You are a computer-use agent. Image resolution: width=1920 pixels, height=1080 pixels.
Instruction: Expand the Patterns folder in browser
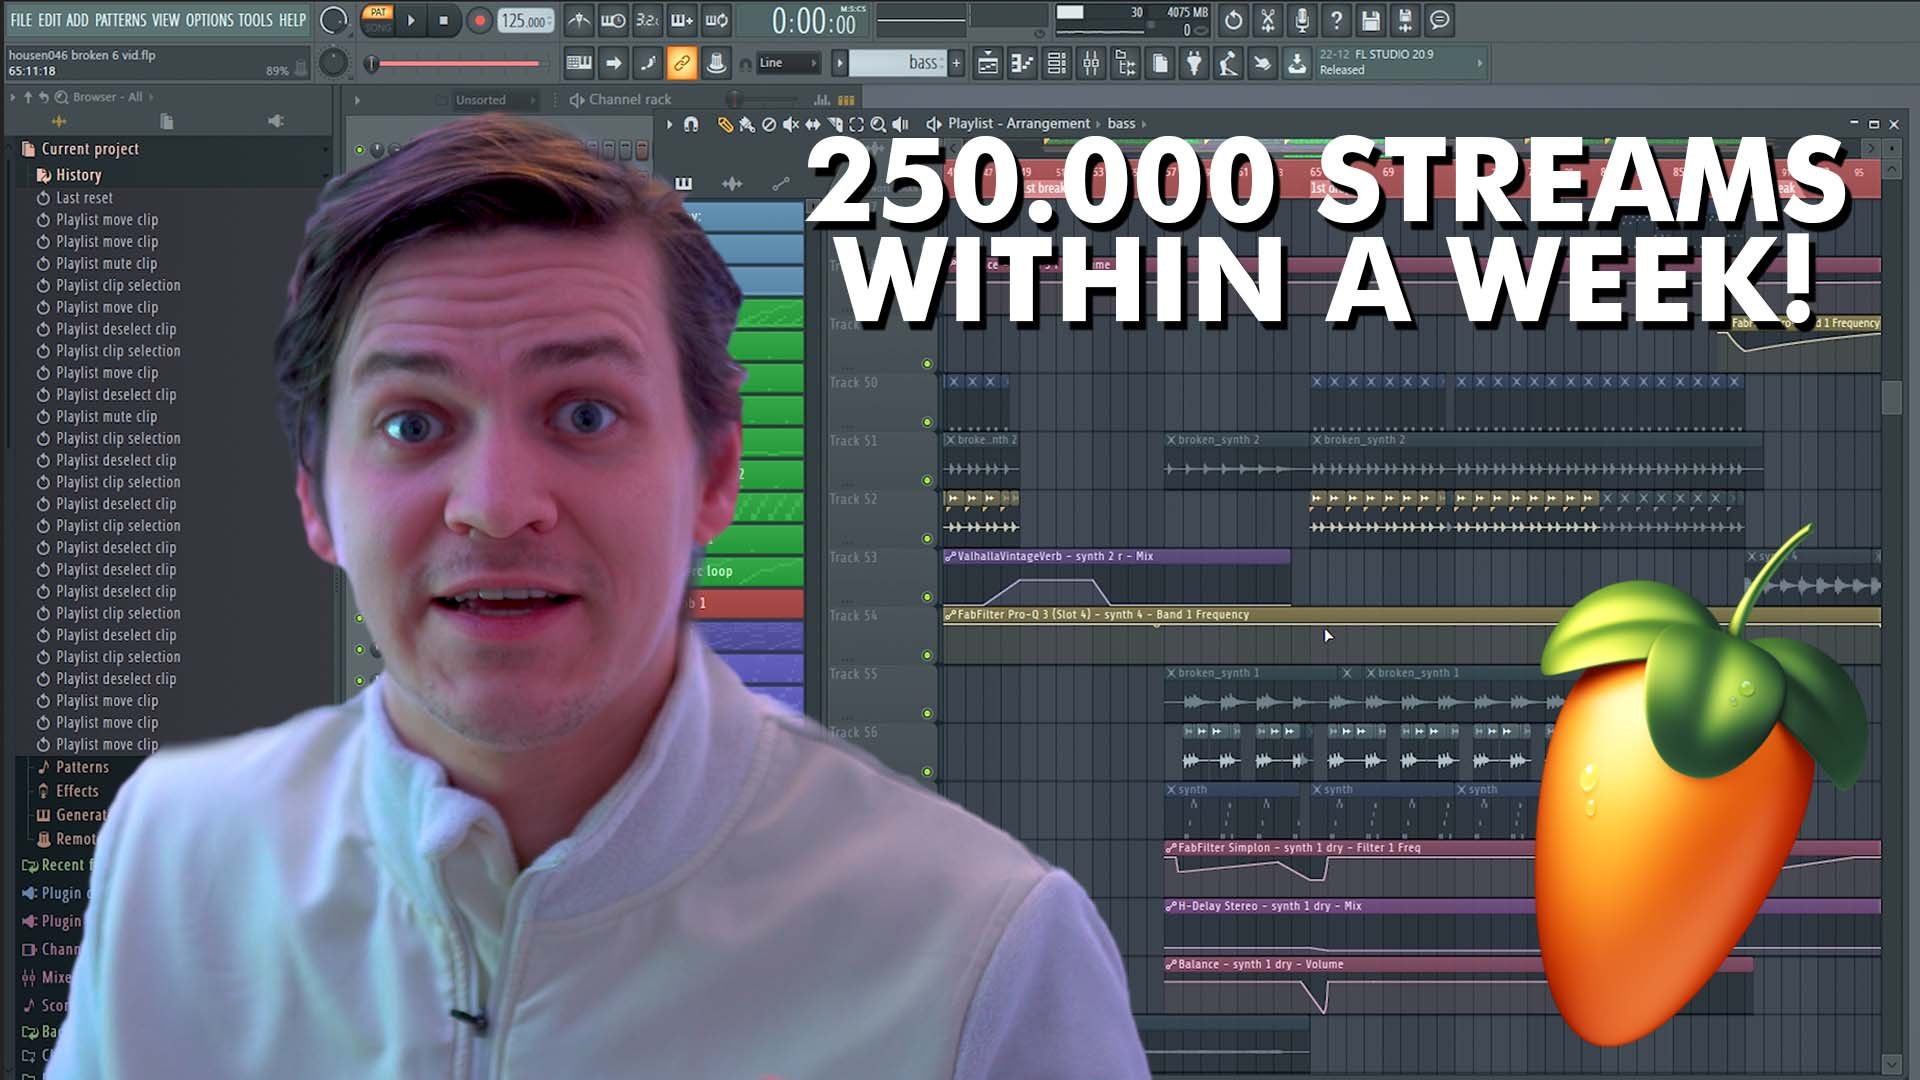(82, 767)
